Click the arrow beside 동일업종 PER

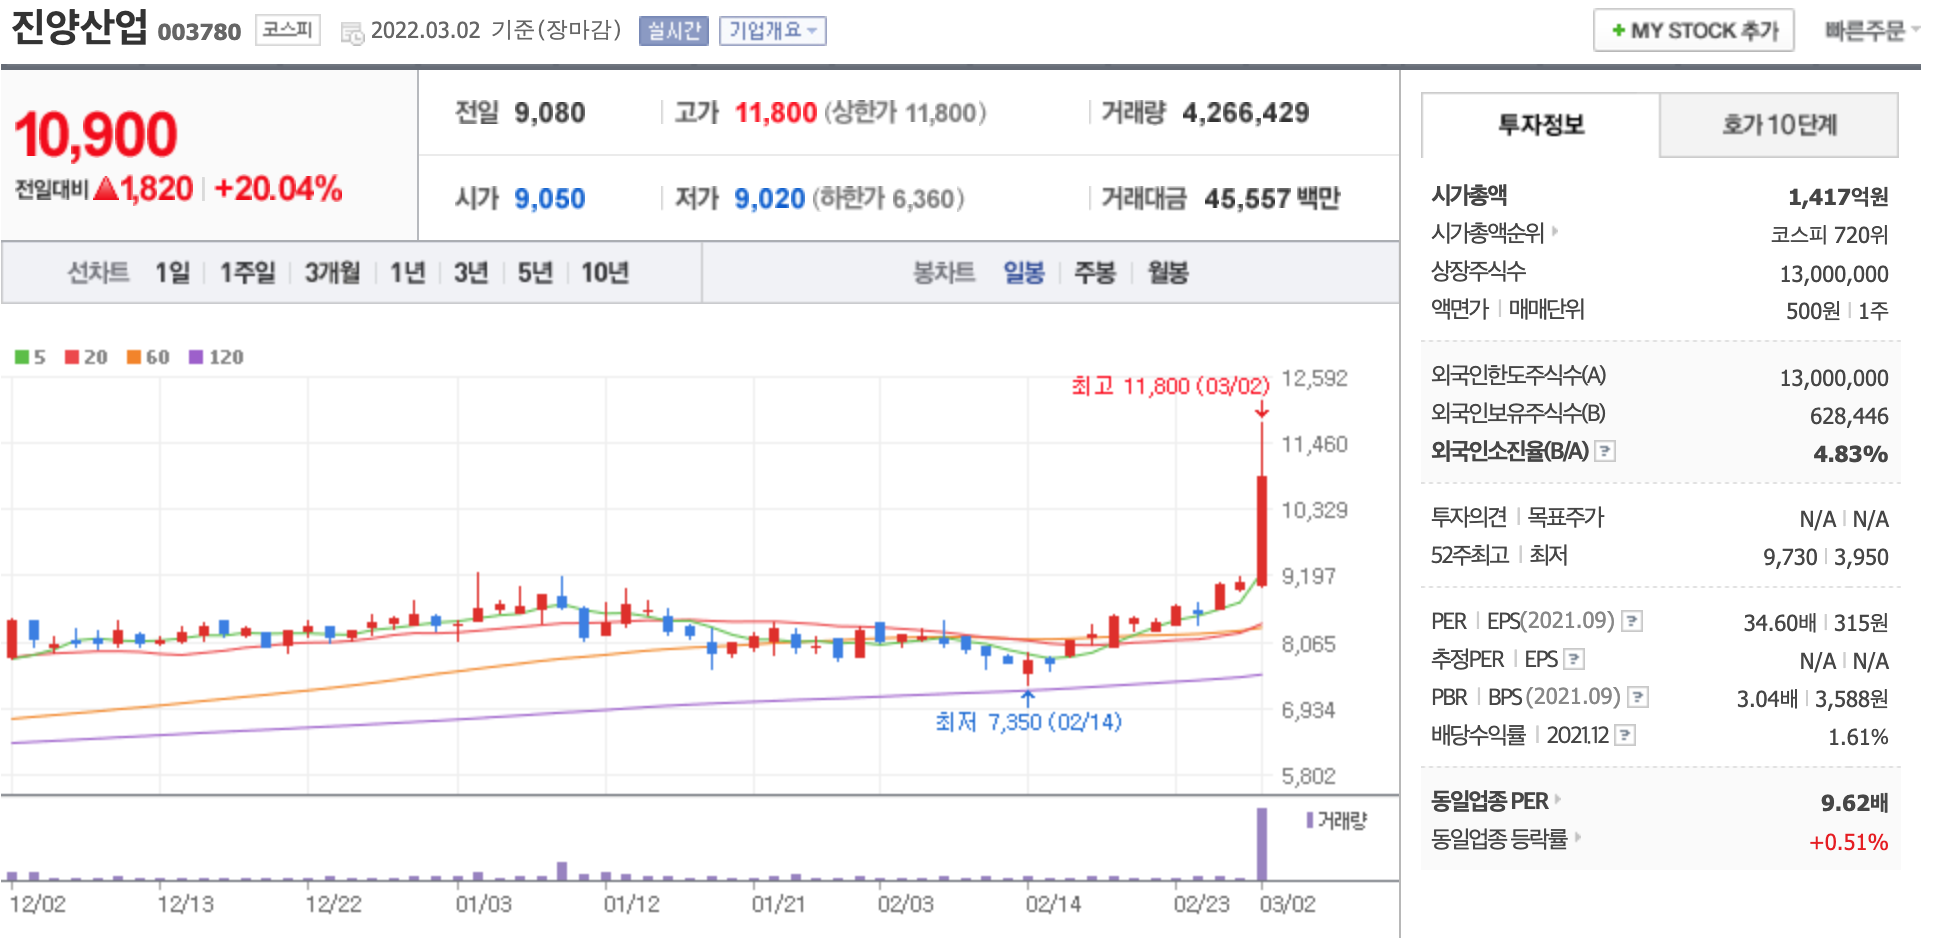(x=1558, y=799)
